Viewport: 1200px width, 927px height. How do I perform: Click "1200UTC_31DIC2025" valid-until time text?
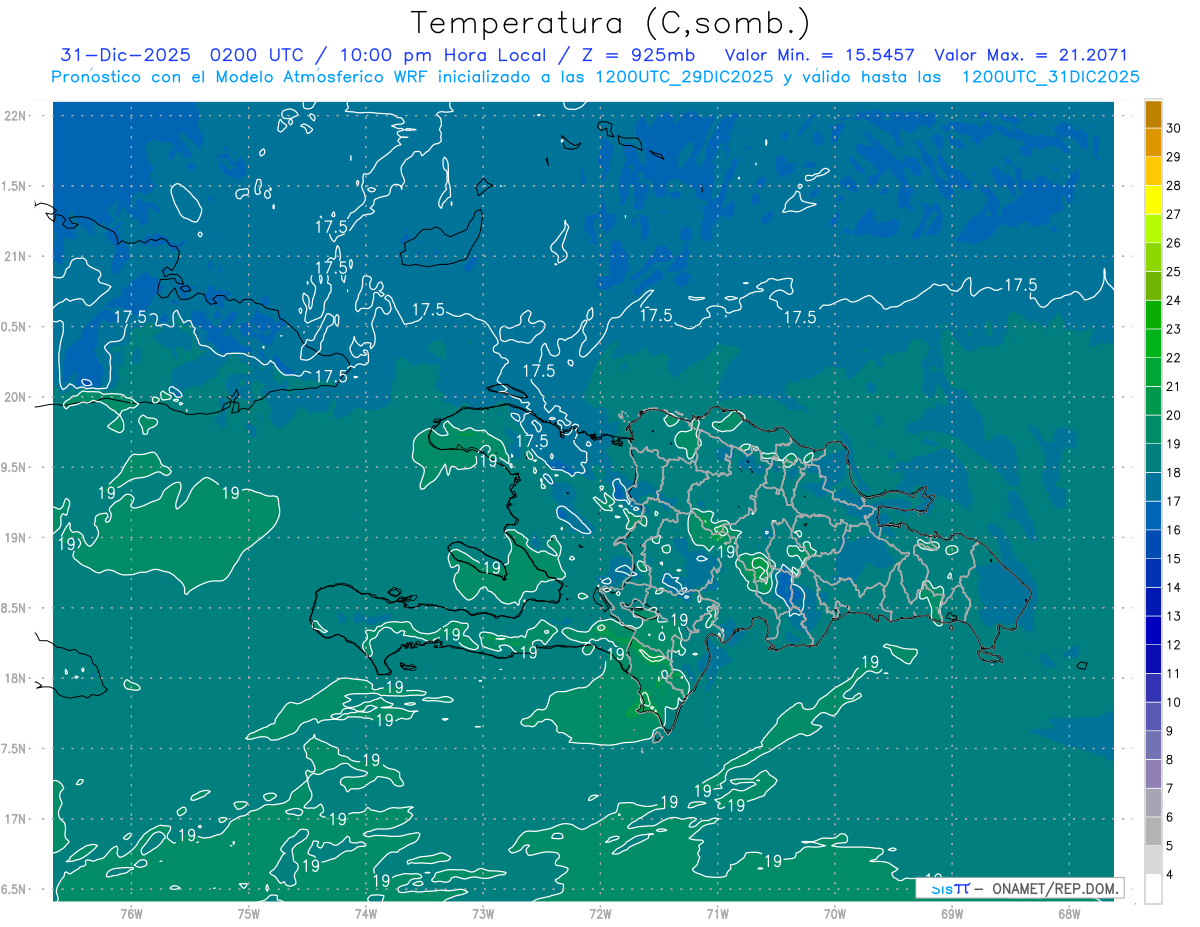1051,77
